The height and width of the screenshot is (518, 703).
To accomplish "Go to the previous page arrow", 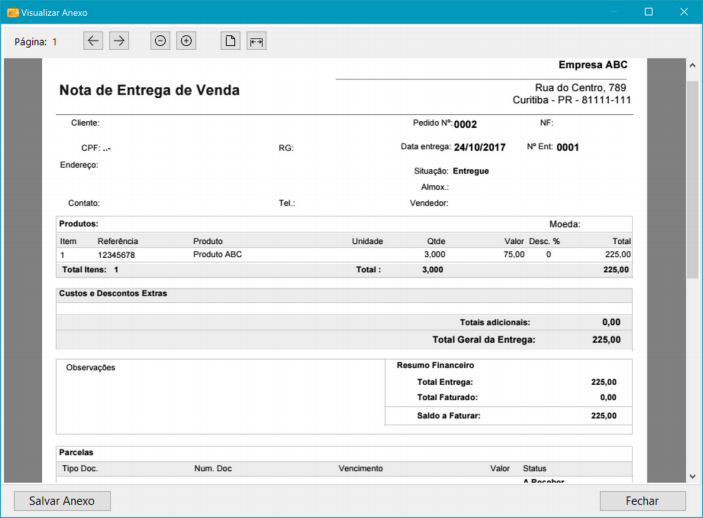I will click(x=93, y=41).
